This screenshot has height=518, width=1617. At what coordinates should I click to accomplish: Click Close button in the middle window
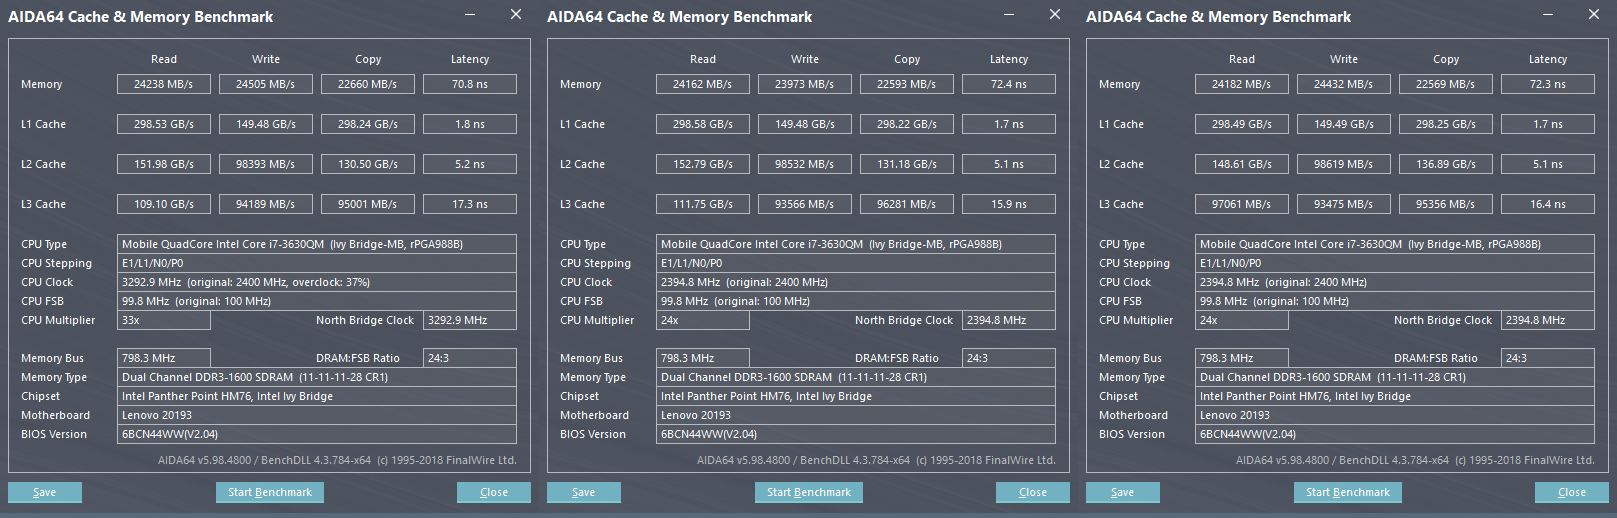[1033, 492]
